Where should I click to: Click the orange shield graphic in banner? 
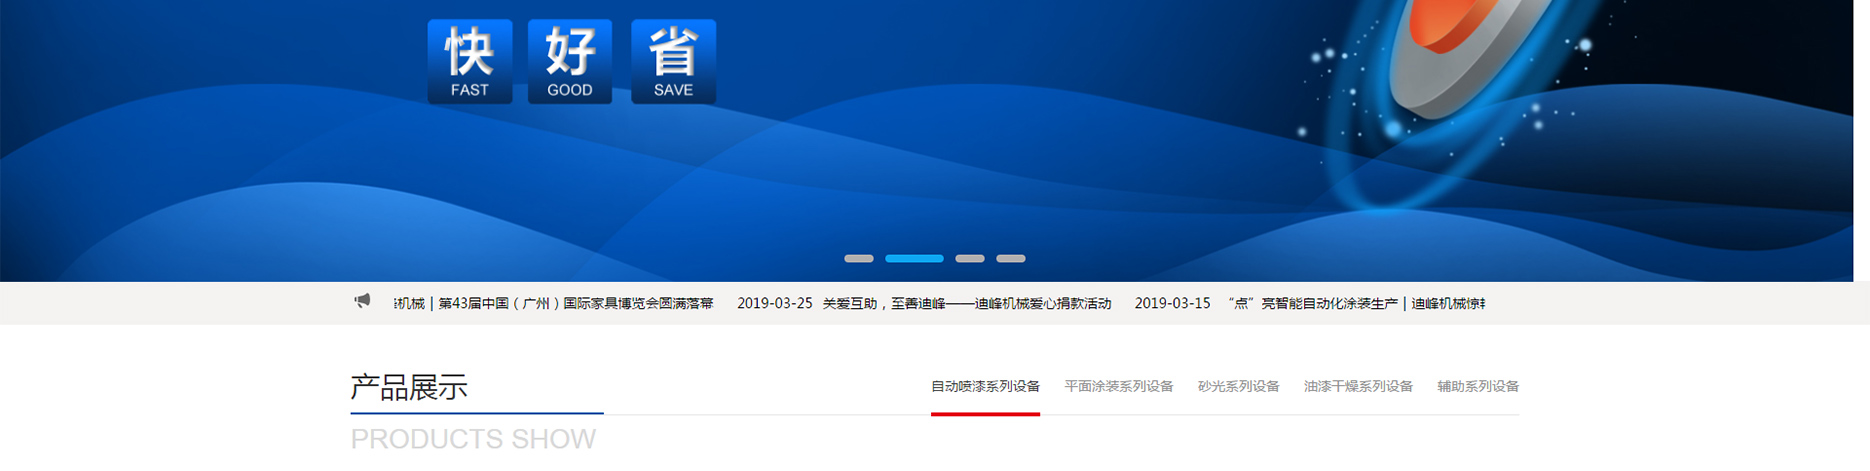coord(1450,40)
